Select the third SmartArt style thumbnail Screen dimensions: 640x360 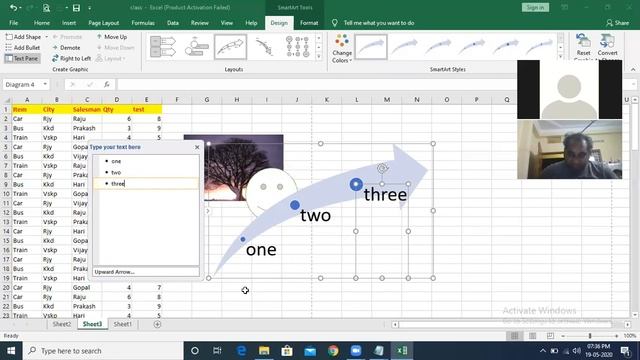(x=438, y=47)
